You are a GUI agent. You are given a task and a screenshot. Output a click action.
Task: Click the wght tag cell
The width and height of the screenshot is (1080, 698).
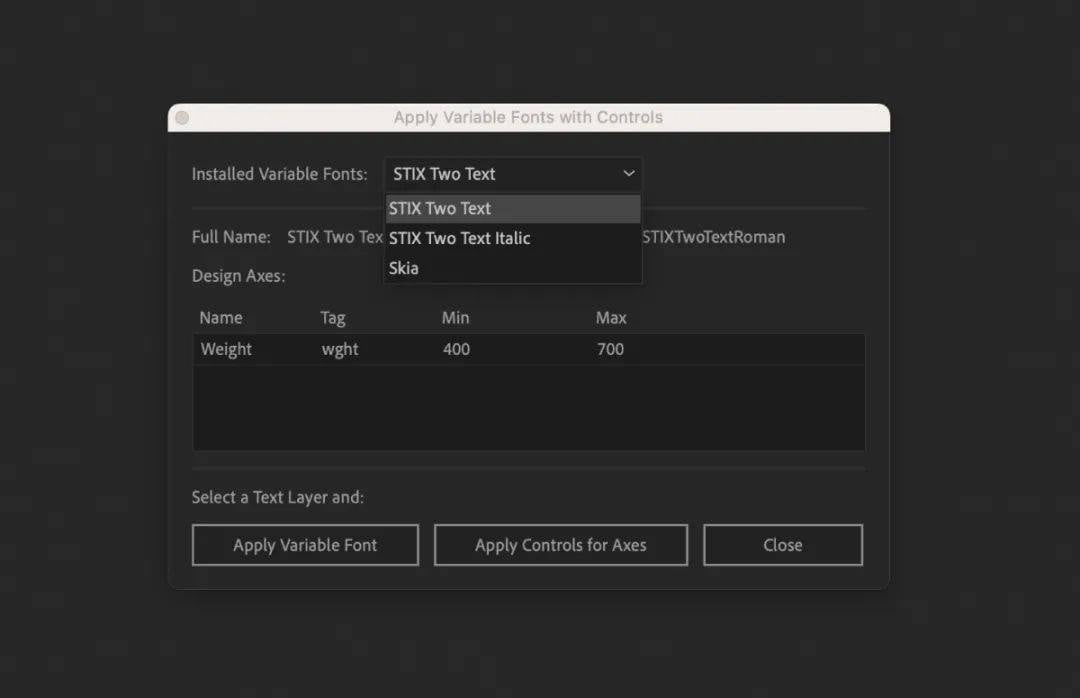coord(340,349)
